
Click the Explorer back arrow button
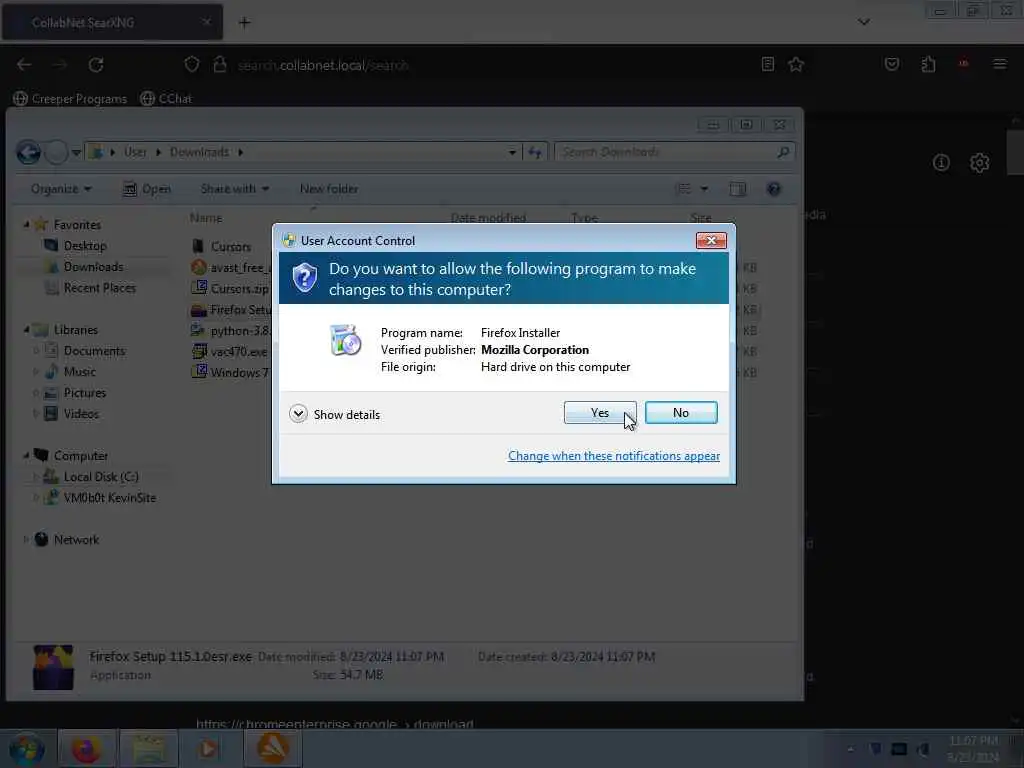click(x=28, y=152)
